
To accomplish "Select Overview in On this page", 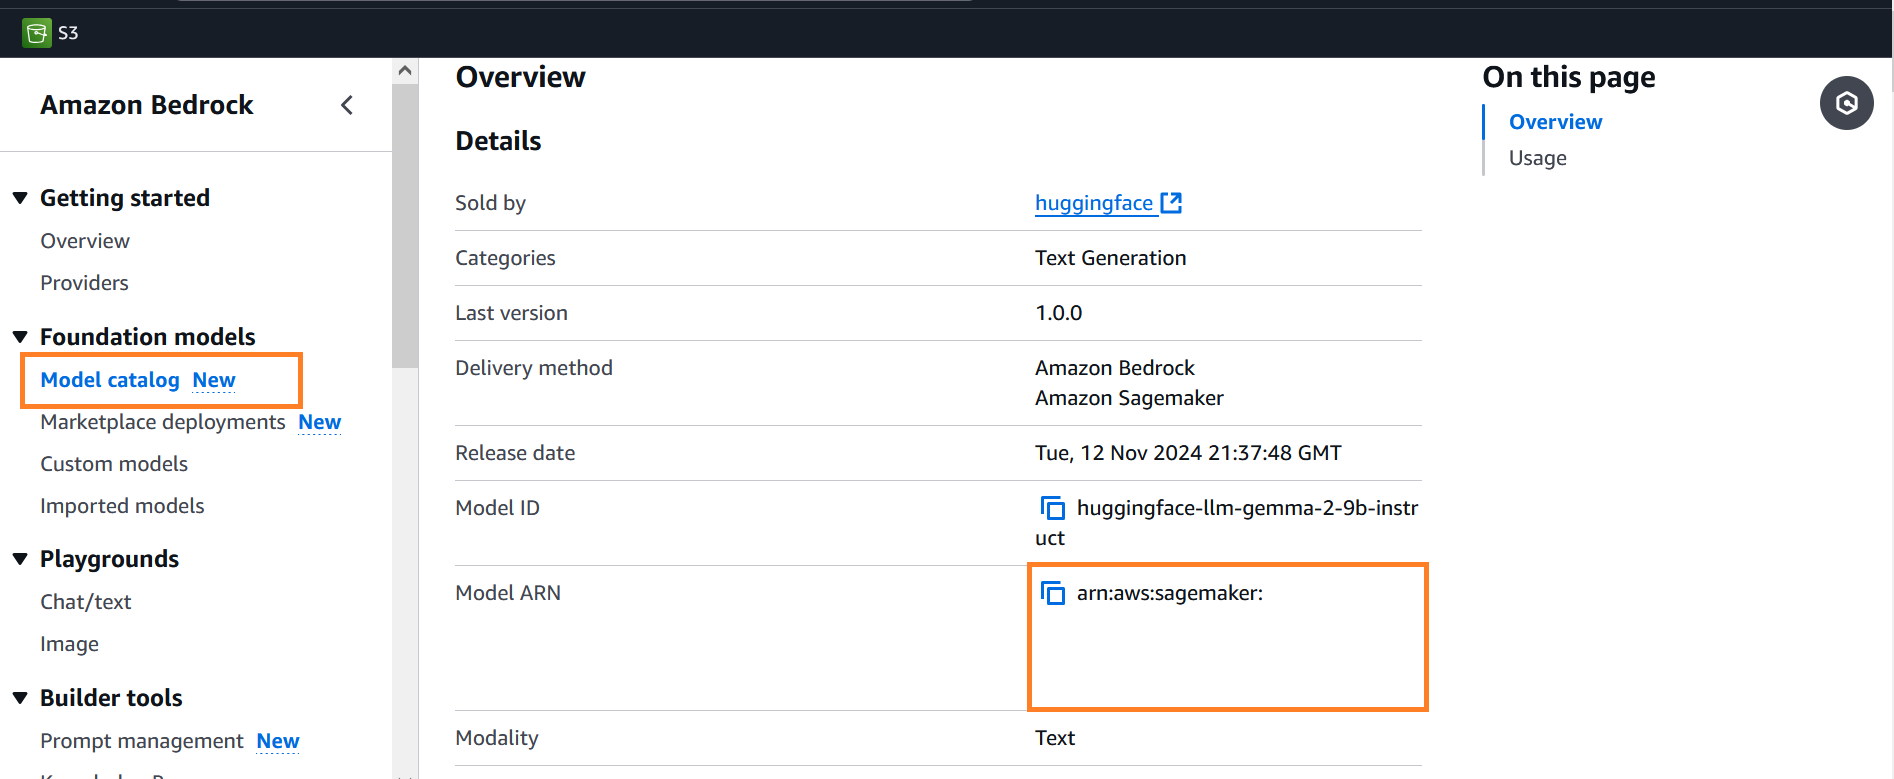I will pyautogui.click(x=1555, y=122).
